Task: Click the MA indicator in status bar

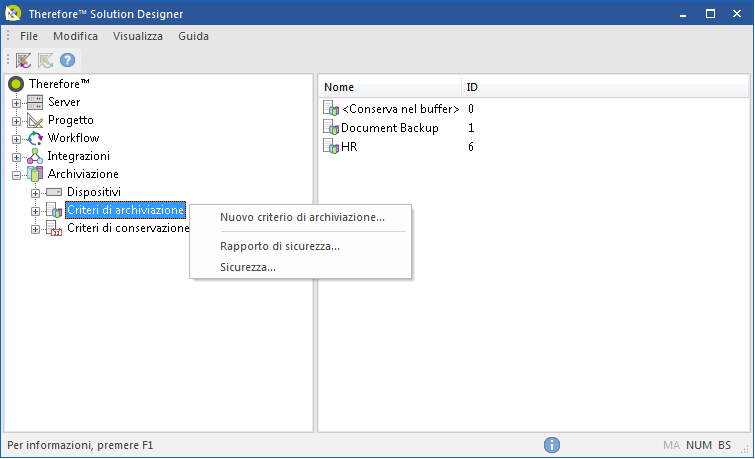Action: (671, 445)
